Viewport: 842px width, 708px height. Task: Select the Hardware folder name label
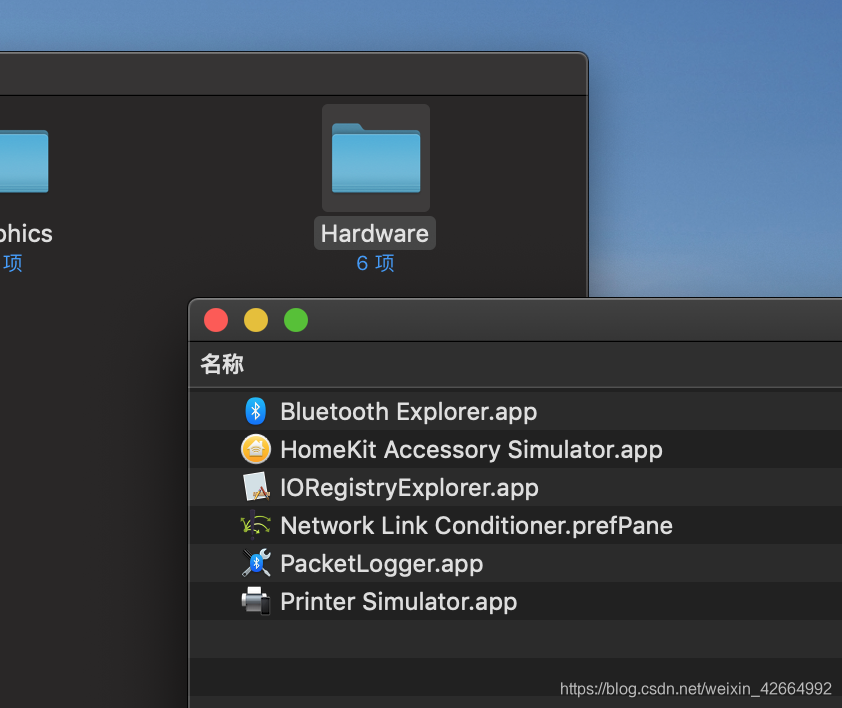point(375,233)
